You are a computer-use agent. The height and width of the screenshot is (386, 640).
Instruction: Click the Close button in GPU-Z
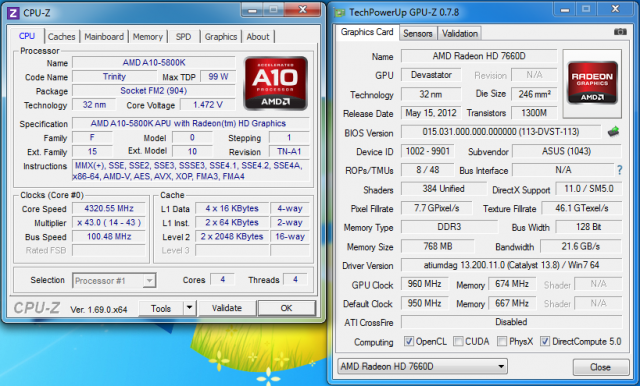click(600, 367)
